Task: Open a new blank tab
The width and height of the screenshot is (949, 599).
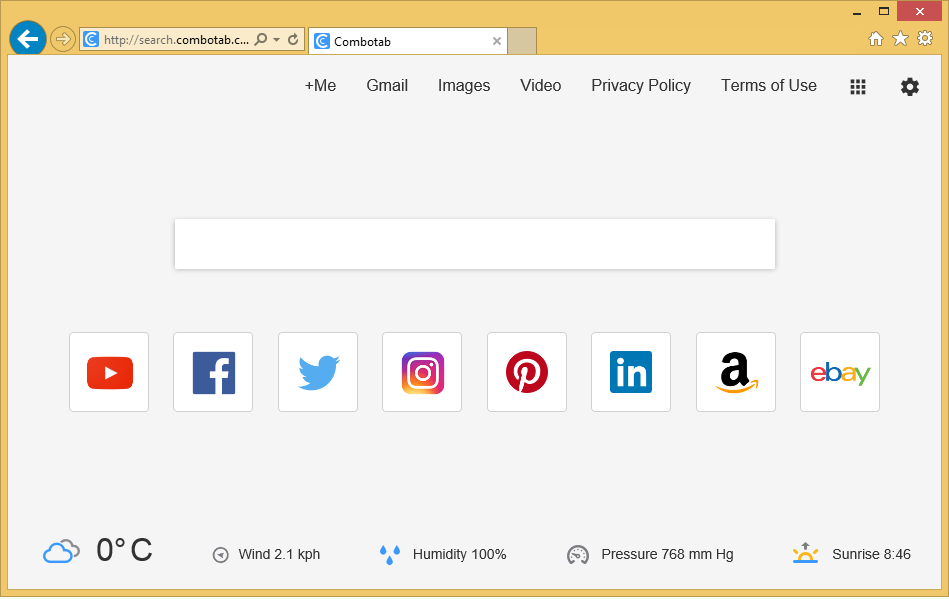Action: click(x=522, y=41)
